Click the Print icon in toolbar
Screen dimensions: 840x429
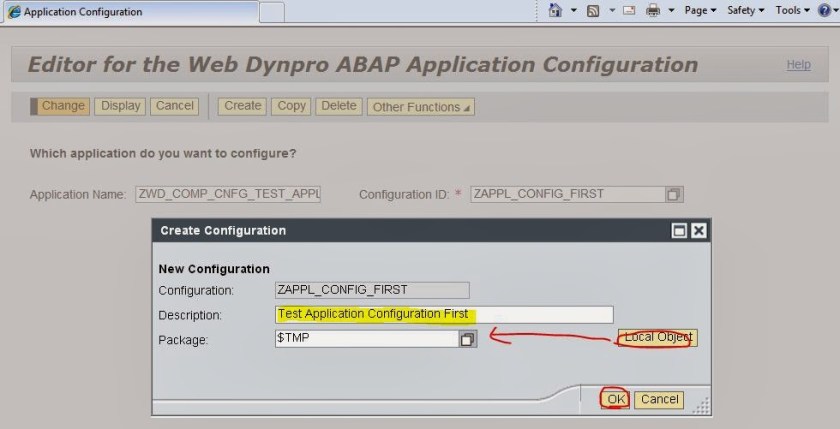652,10
